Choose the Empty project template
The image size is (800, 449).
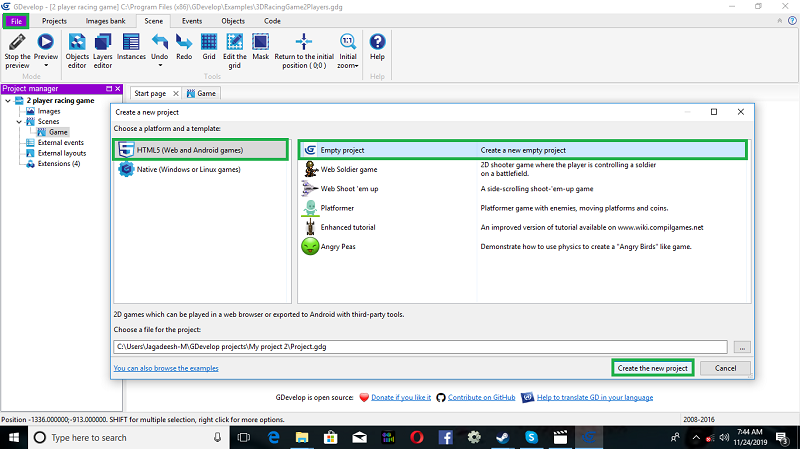pyautogui.click(x=522, y=150)
